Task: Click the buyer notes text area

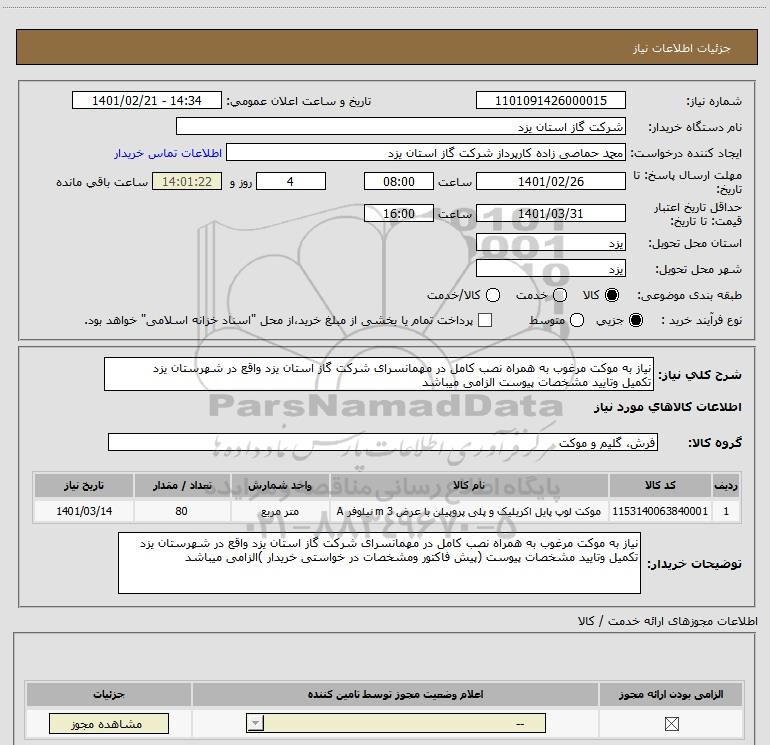Action: (379, 563)
